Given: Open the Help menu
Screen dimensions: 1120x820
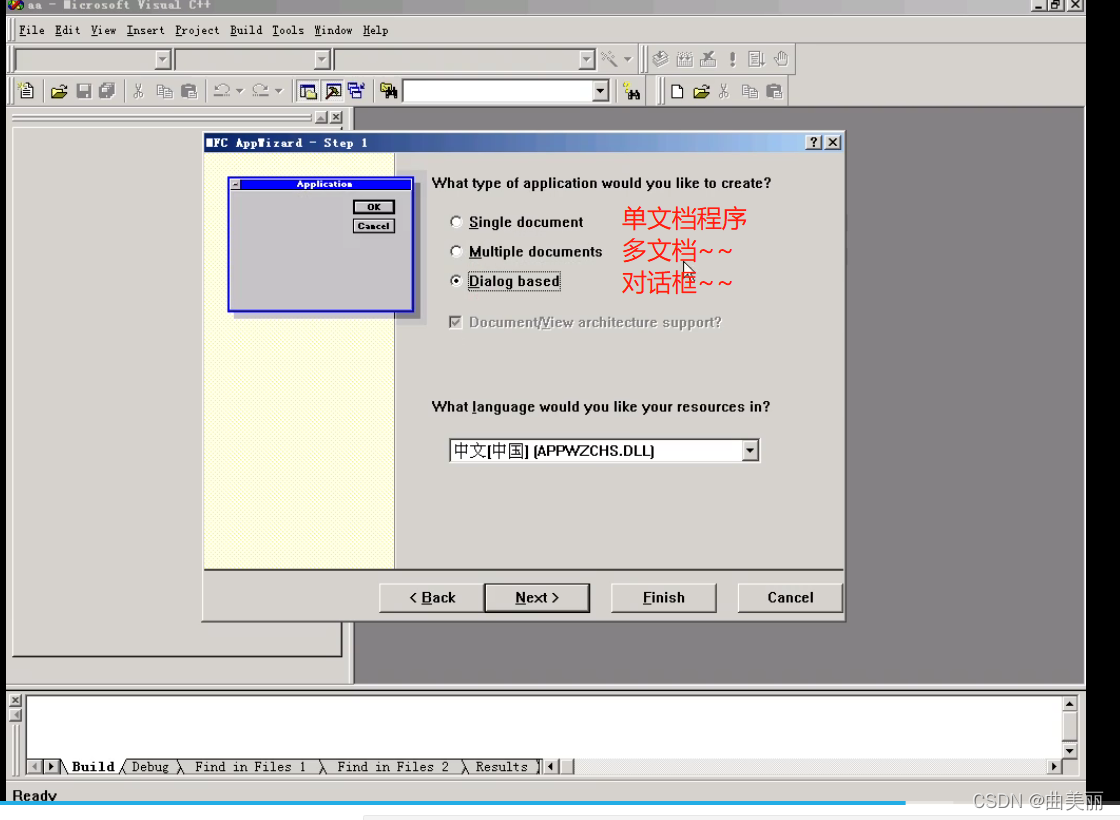Looking at the screenshot, I should [375, 30].
